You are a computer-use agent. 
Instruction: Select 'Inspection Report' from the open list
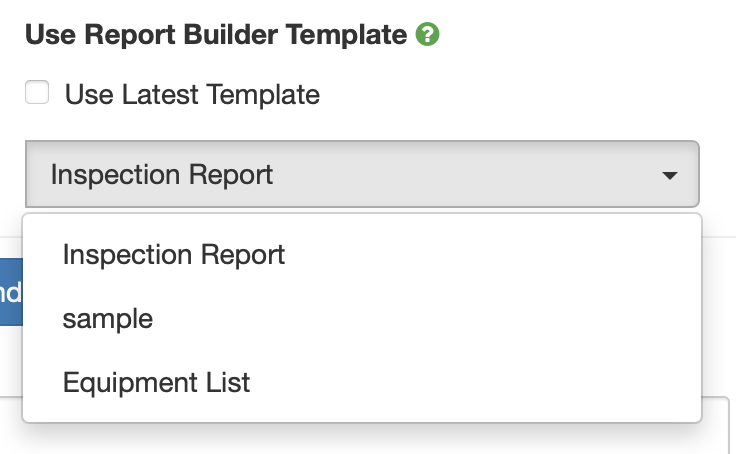tap(174, 254)
